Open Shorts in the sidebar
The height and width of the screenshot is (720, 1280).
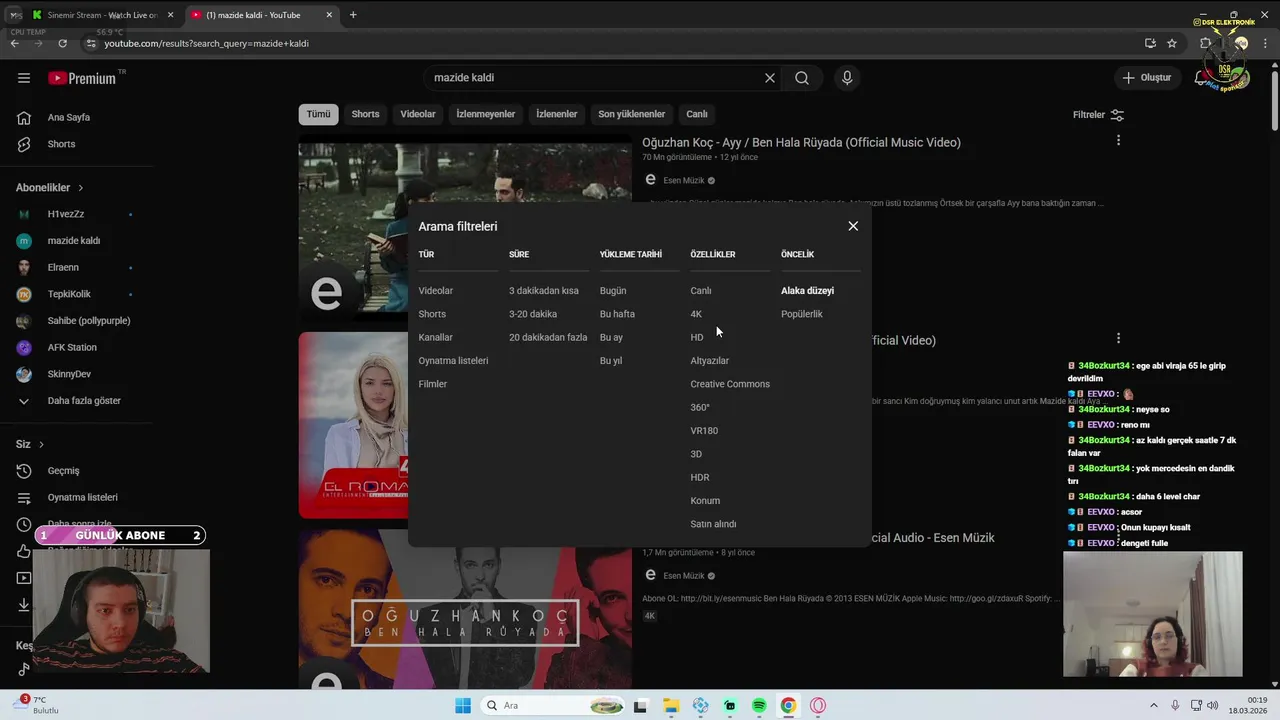click(61, 144)
